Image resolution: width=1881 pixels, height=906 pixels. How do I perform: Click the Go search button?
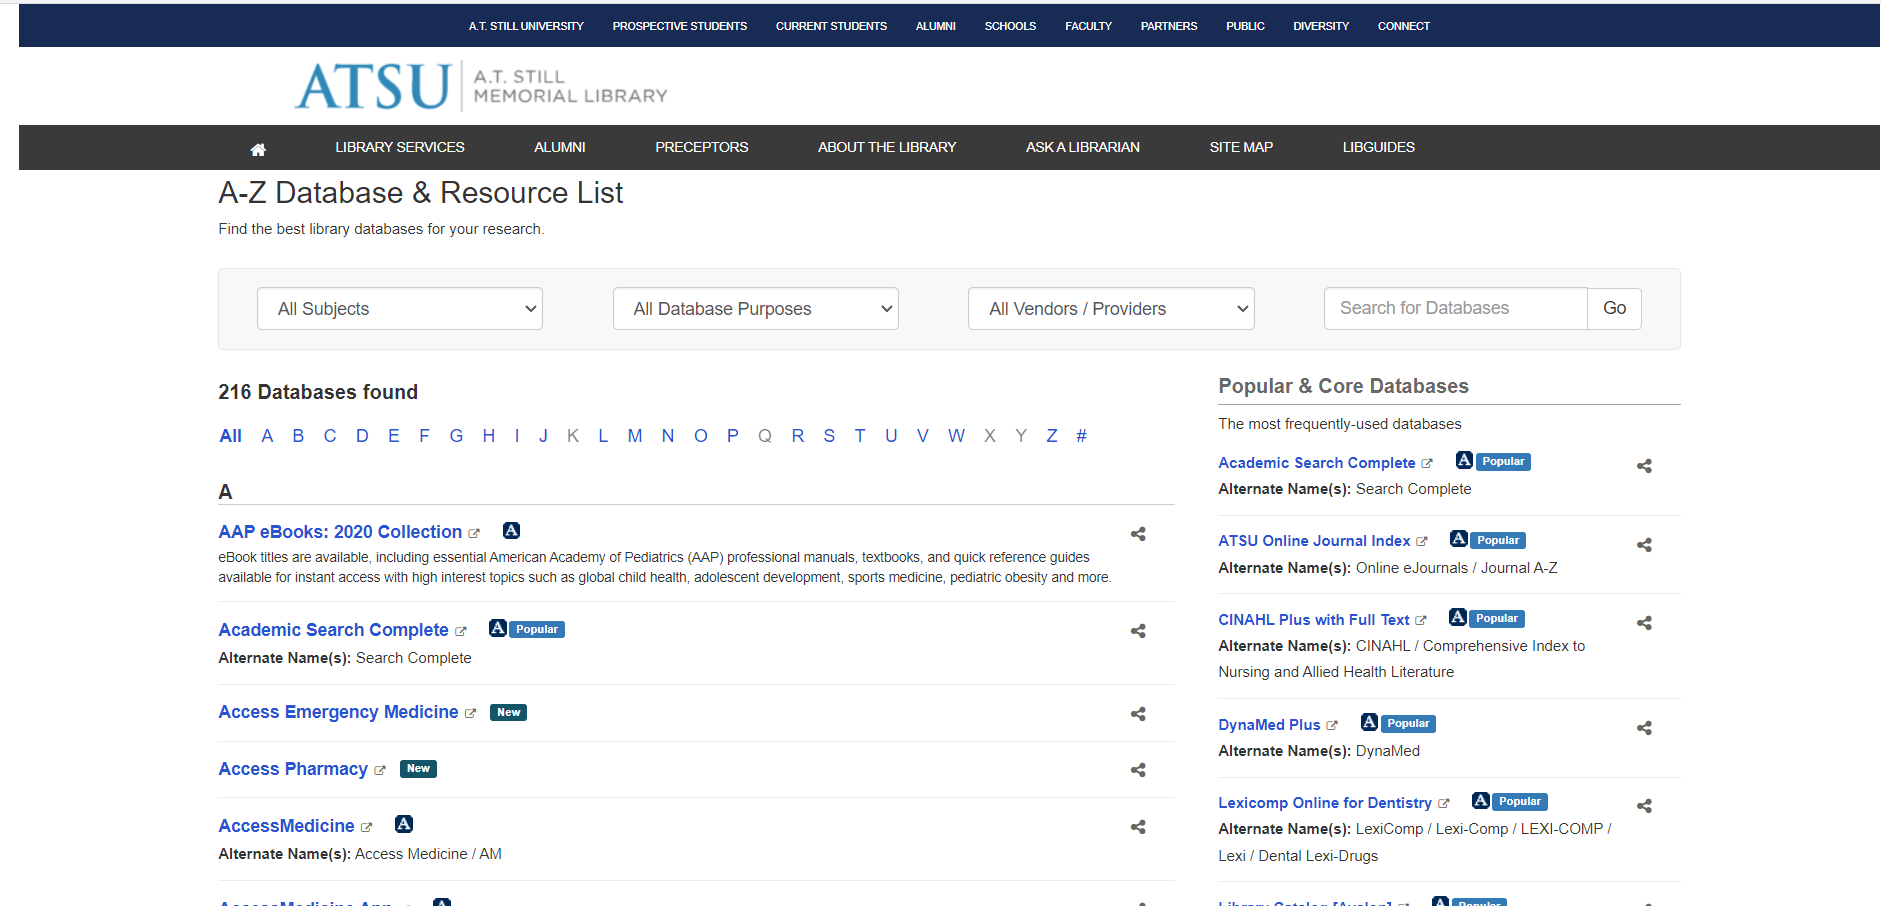coord(1615,309)
